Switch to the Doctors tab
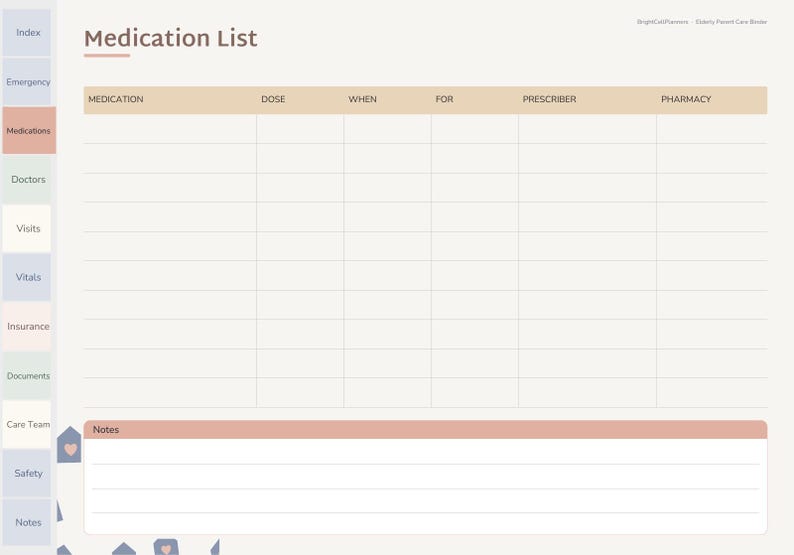The image size is (794, 555). click(27, 179)
